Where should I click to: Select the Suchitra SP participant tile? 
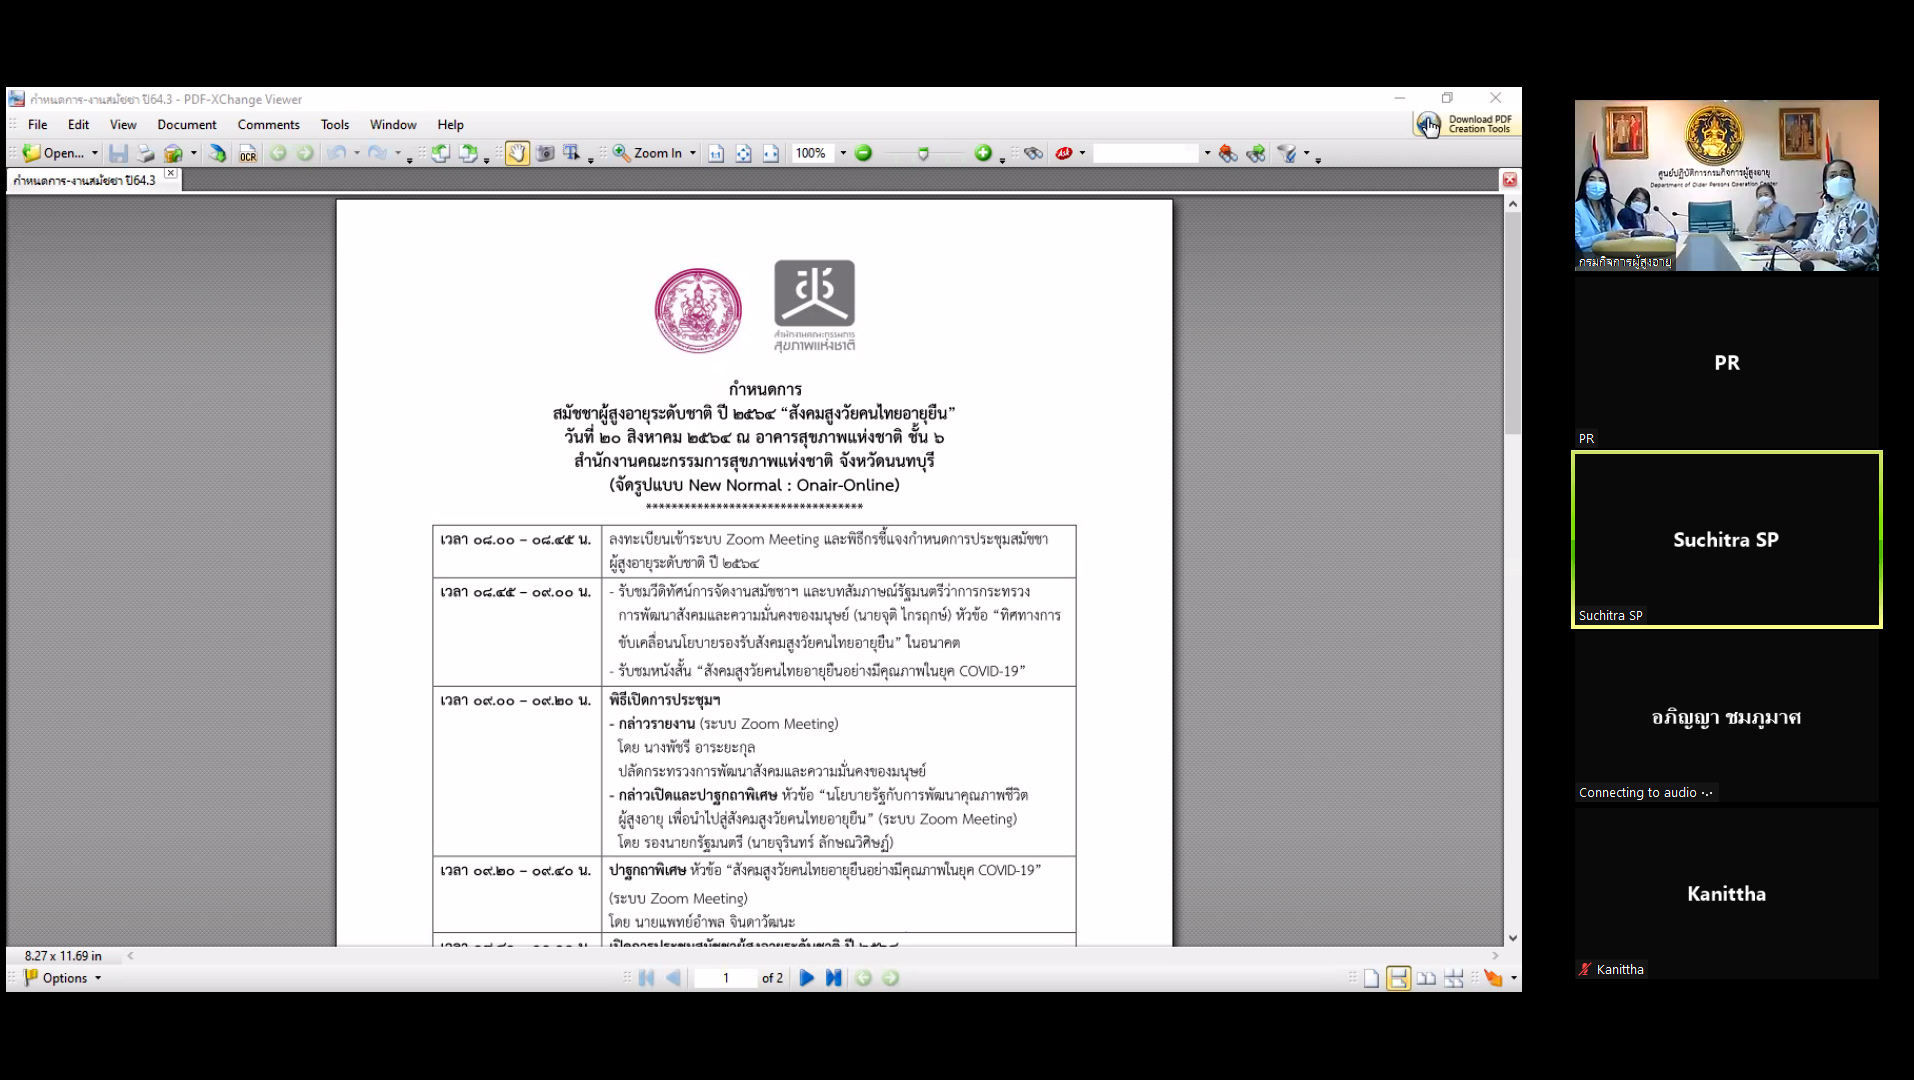point(1726,540)
